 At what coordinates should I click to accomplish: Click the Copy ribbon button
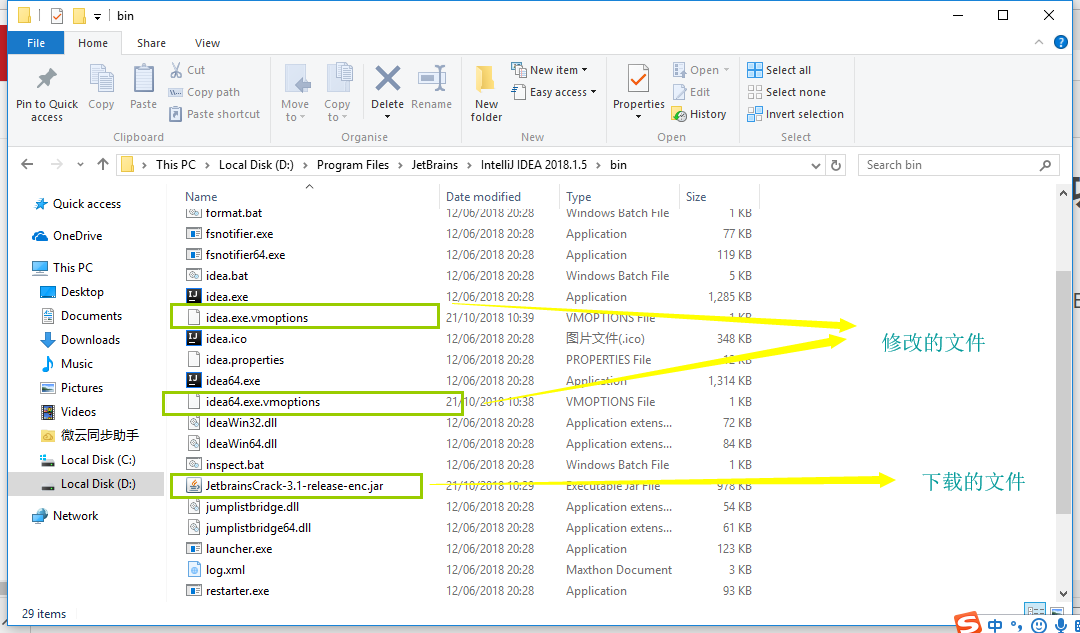[x=101, y=87]
